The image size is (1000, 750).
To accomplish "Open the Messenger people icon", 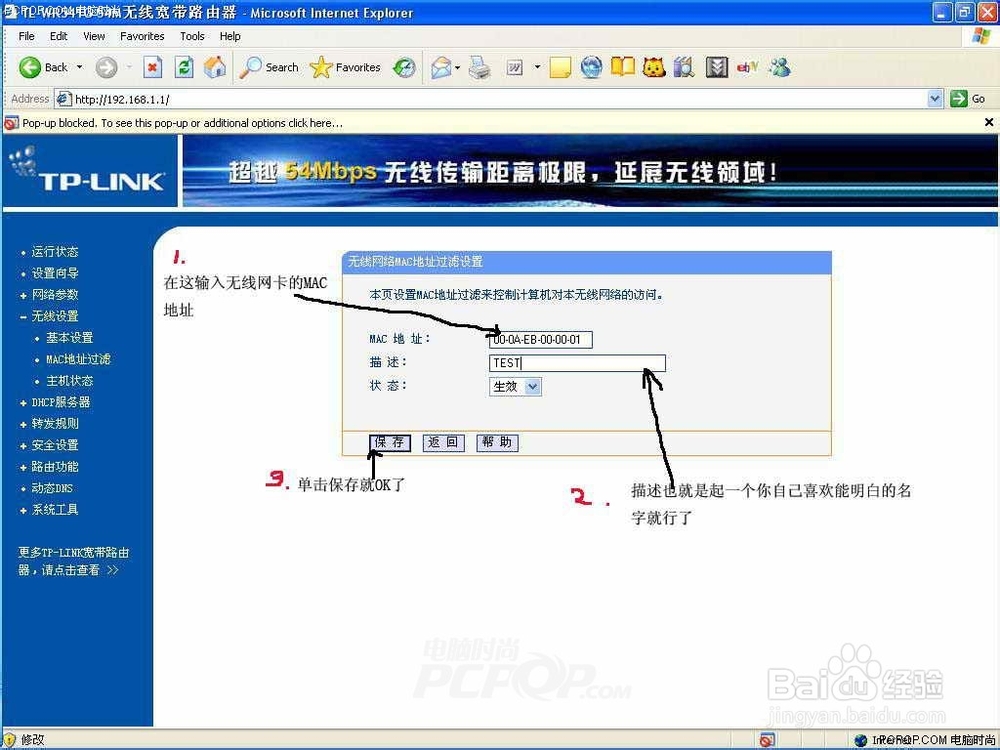I will click(x=779, y=67).
